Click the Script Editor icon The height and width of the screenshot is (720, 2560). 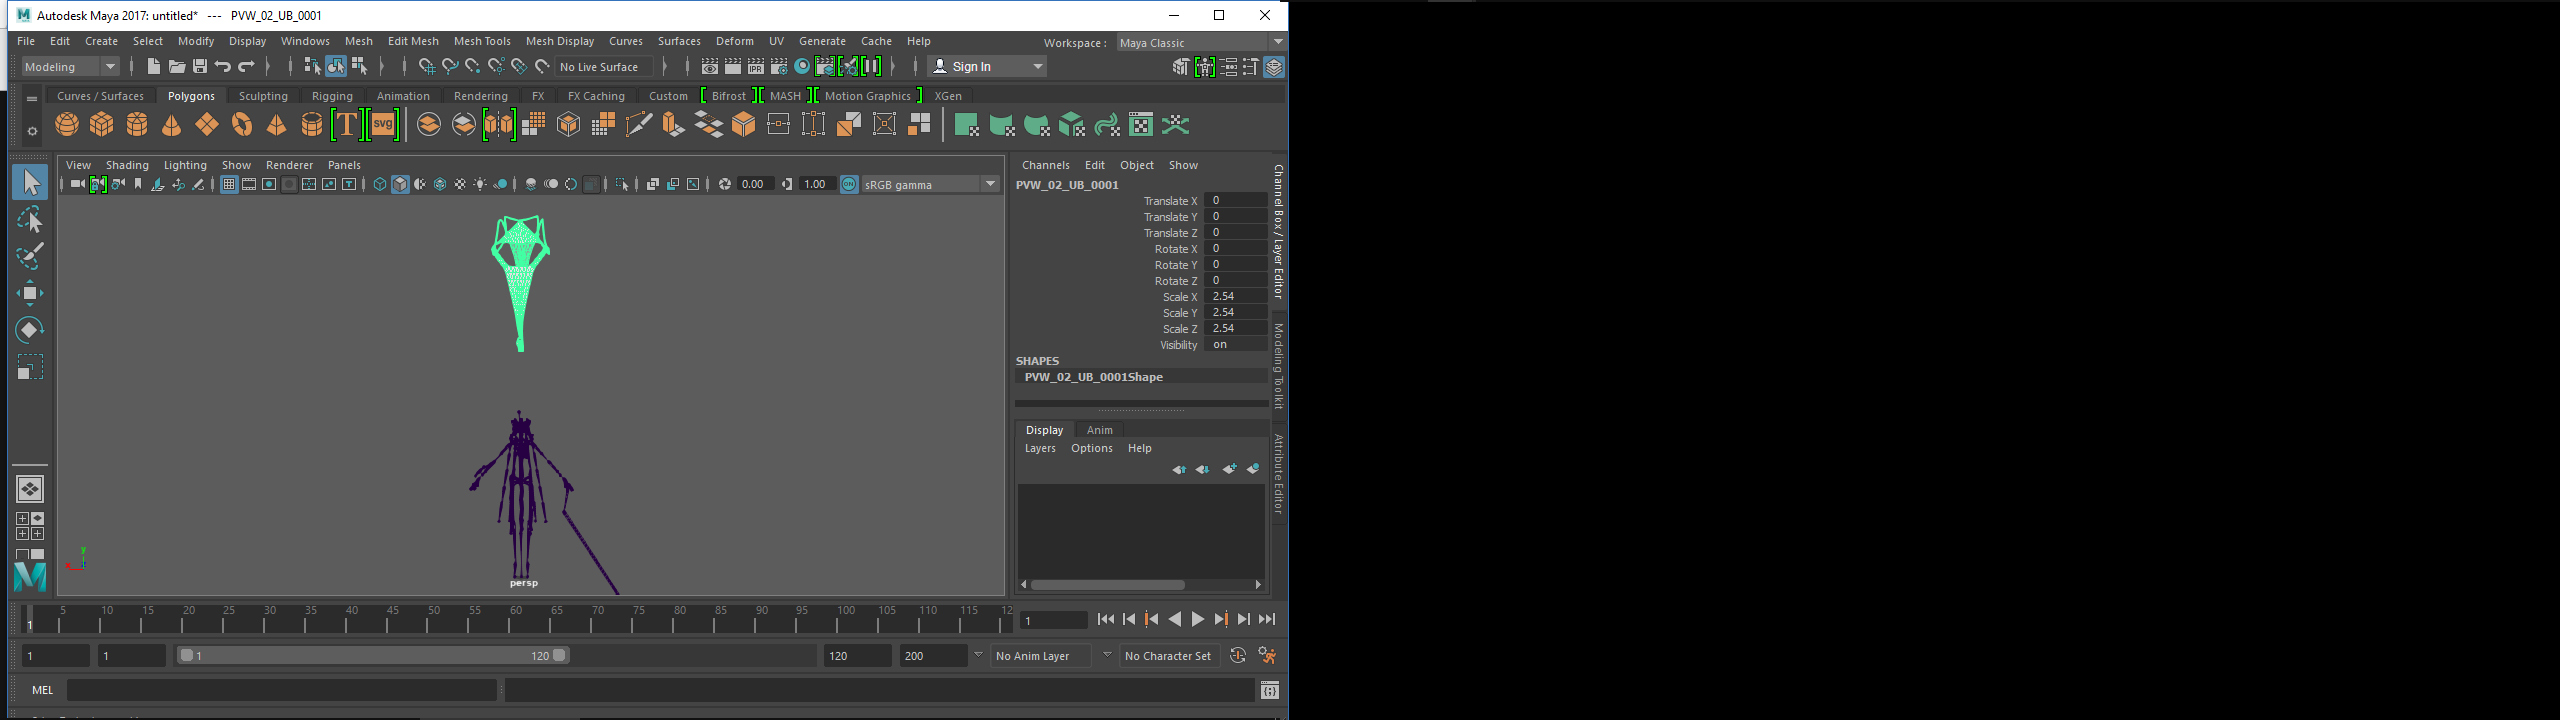[x=1269, y=690]
